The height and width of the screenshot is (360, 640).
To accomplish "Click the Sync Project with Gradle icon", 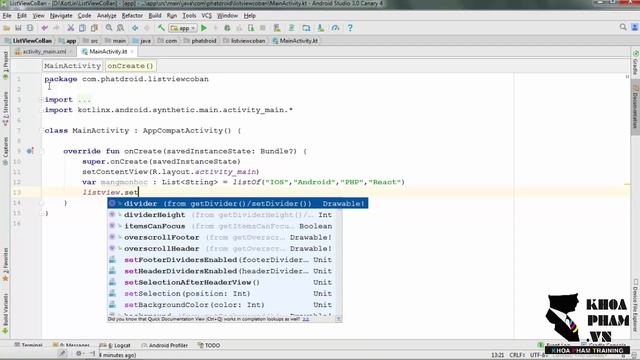I will click(291, 28).
